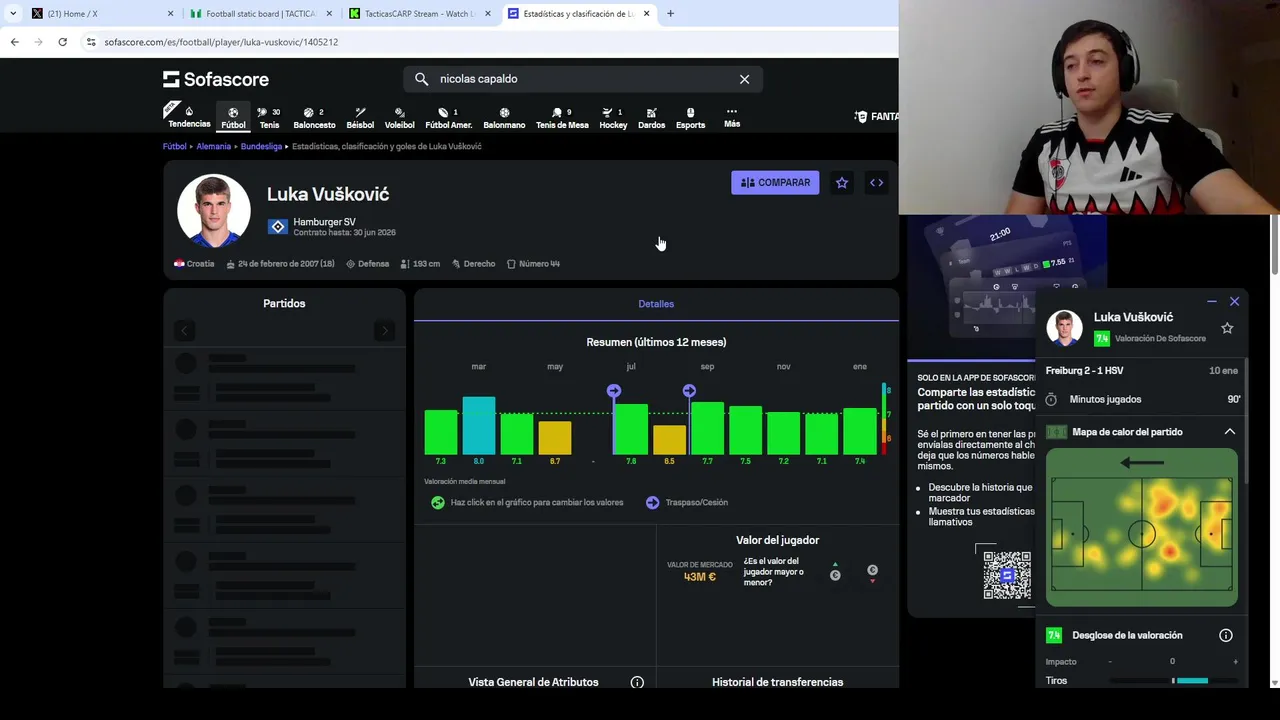
Task: Select Esports category
Action: point(690,117)
